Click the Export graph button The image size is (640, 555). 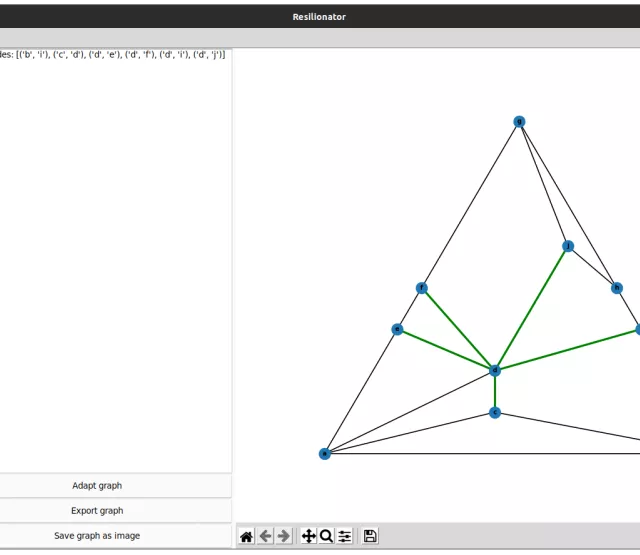(x=97, y=511)
